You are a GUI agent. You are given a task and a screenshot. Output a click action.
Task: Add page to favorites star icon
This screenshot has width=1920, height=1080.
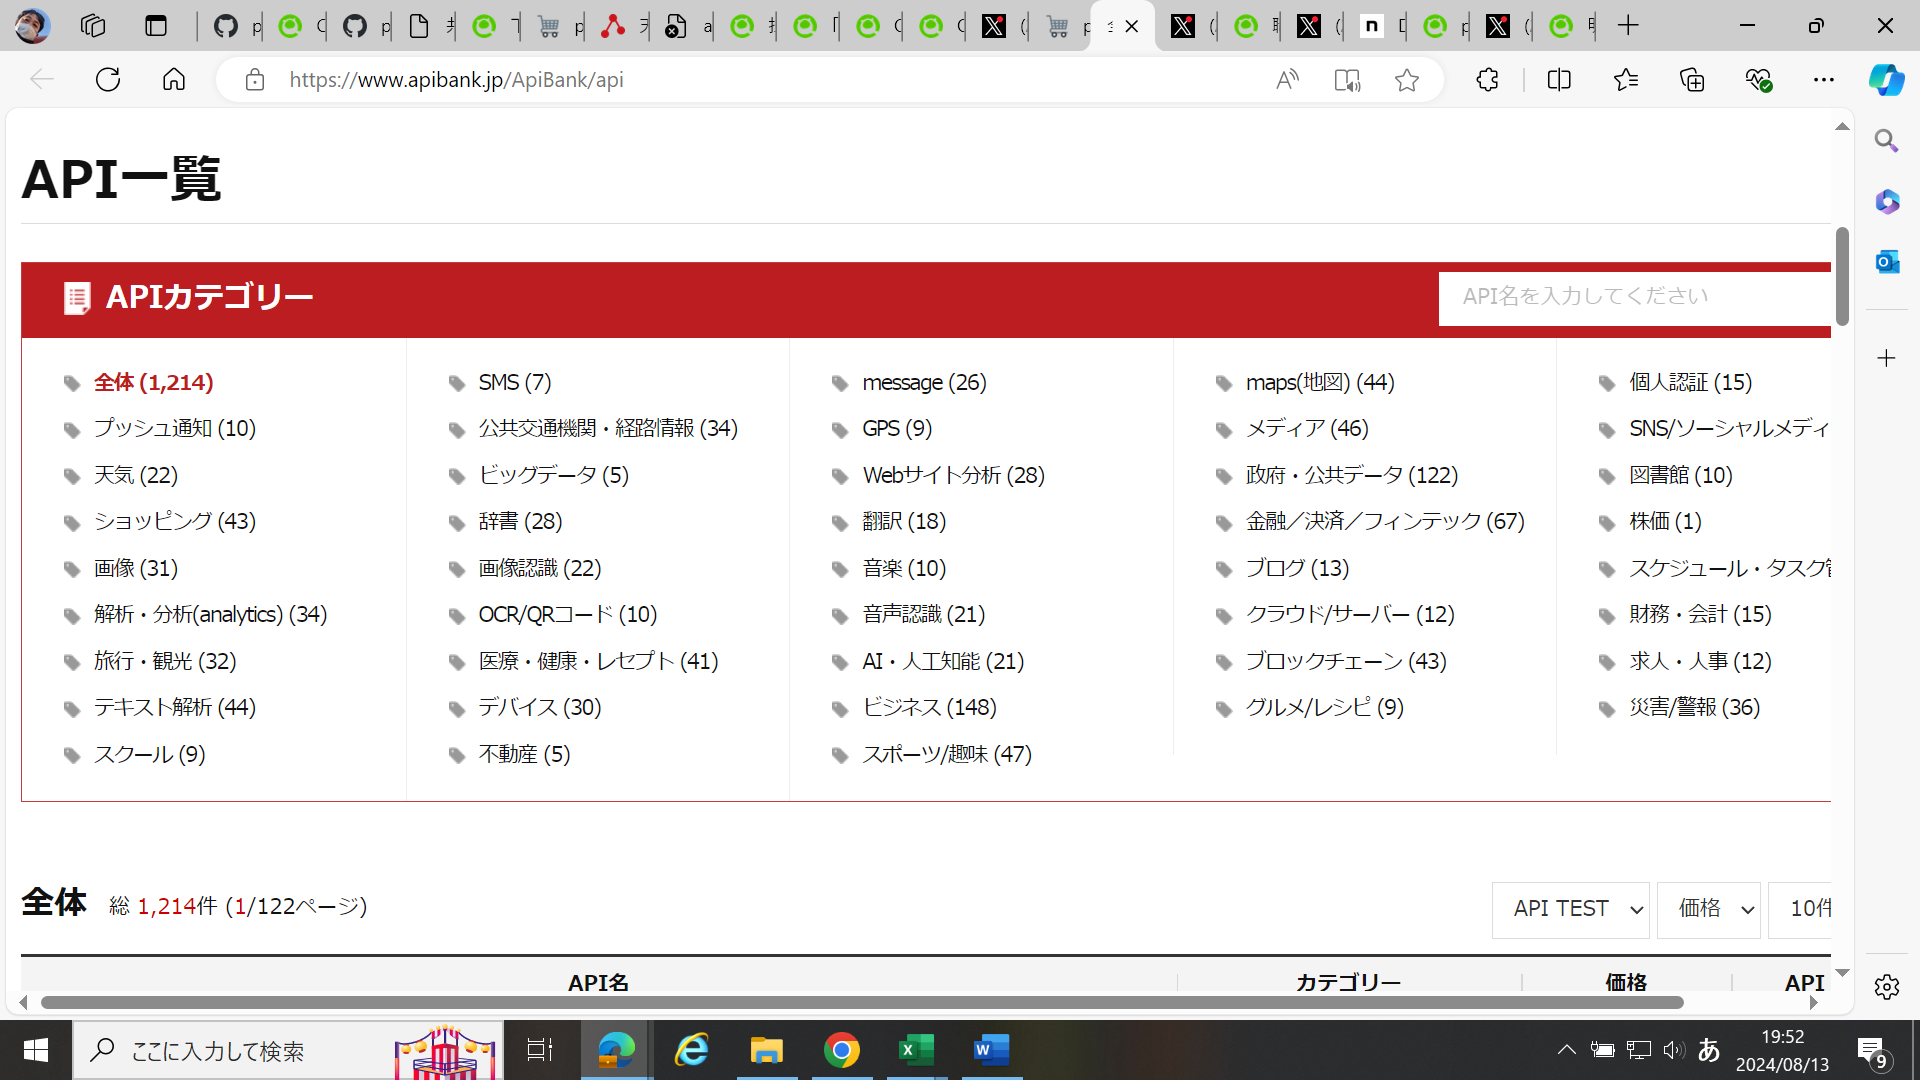point(1407,80)
